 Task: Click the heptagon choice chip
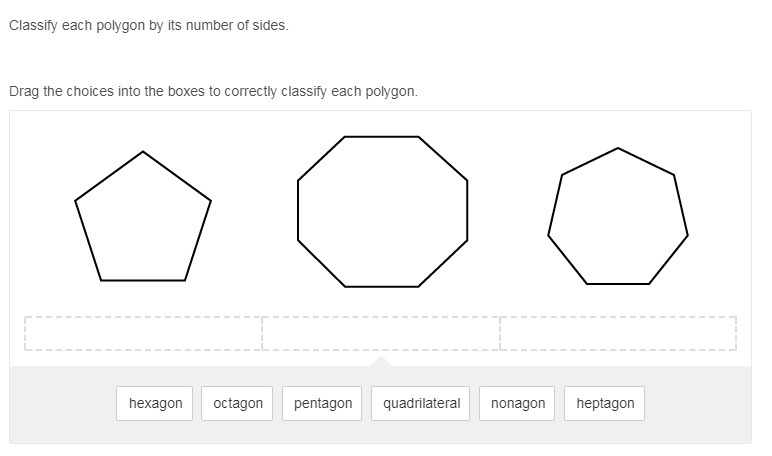tap(605, 403)
